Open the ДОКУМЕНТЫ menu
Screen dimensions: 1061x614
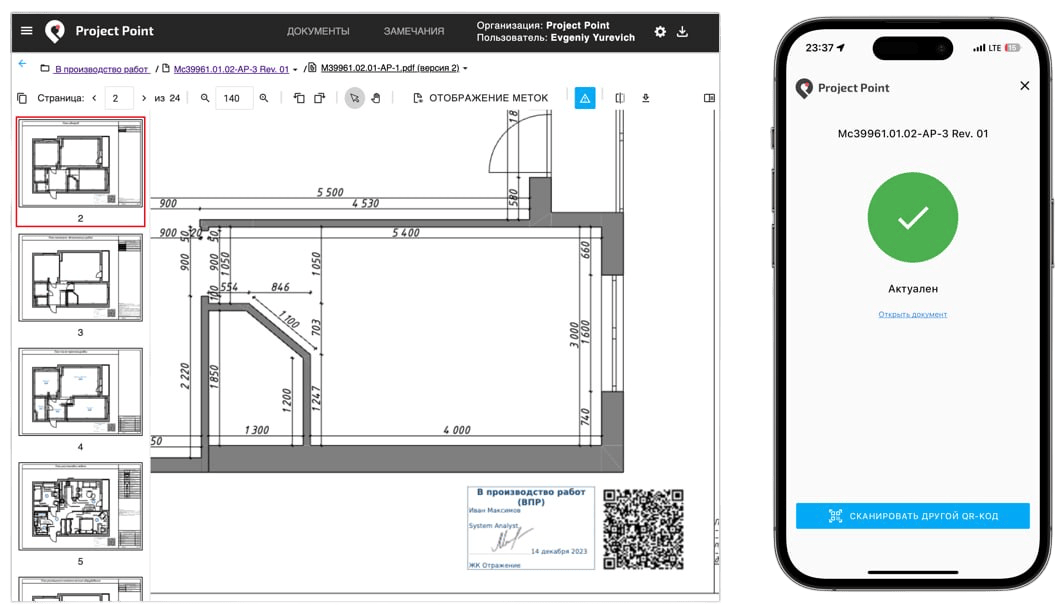point(318,31)
